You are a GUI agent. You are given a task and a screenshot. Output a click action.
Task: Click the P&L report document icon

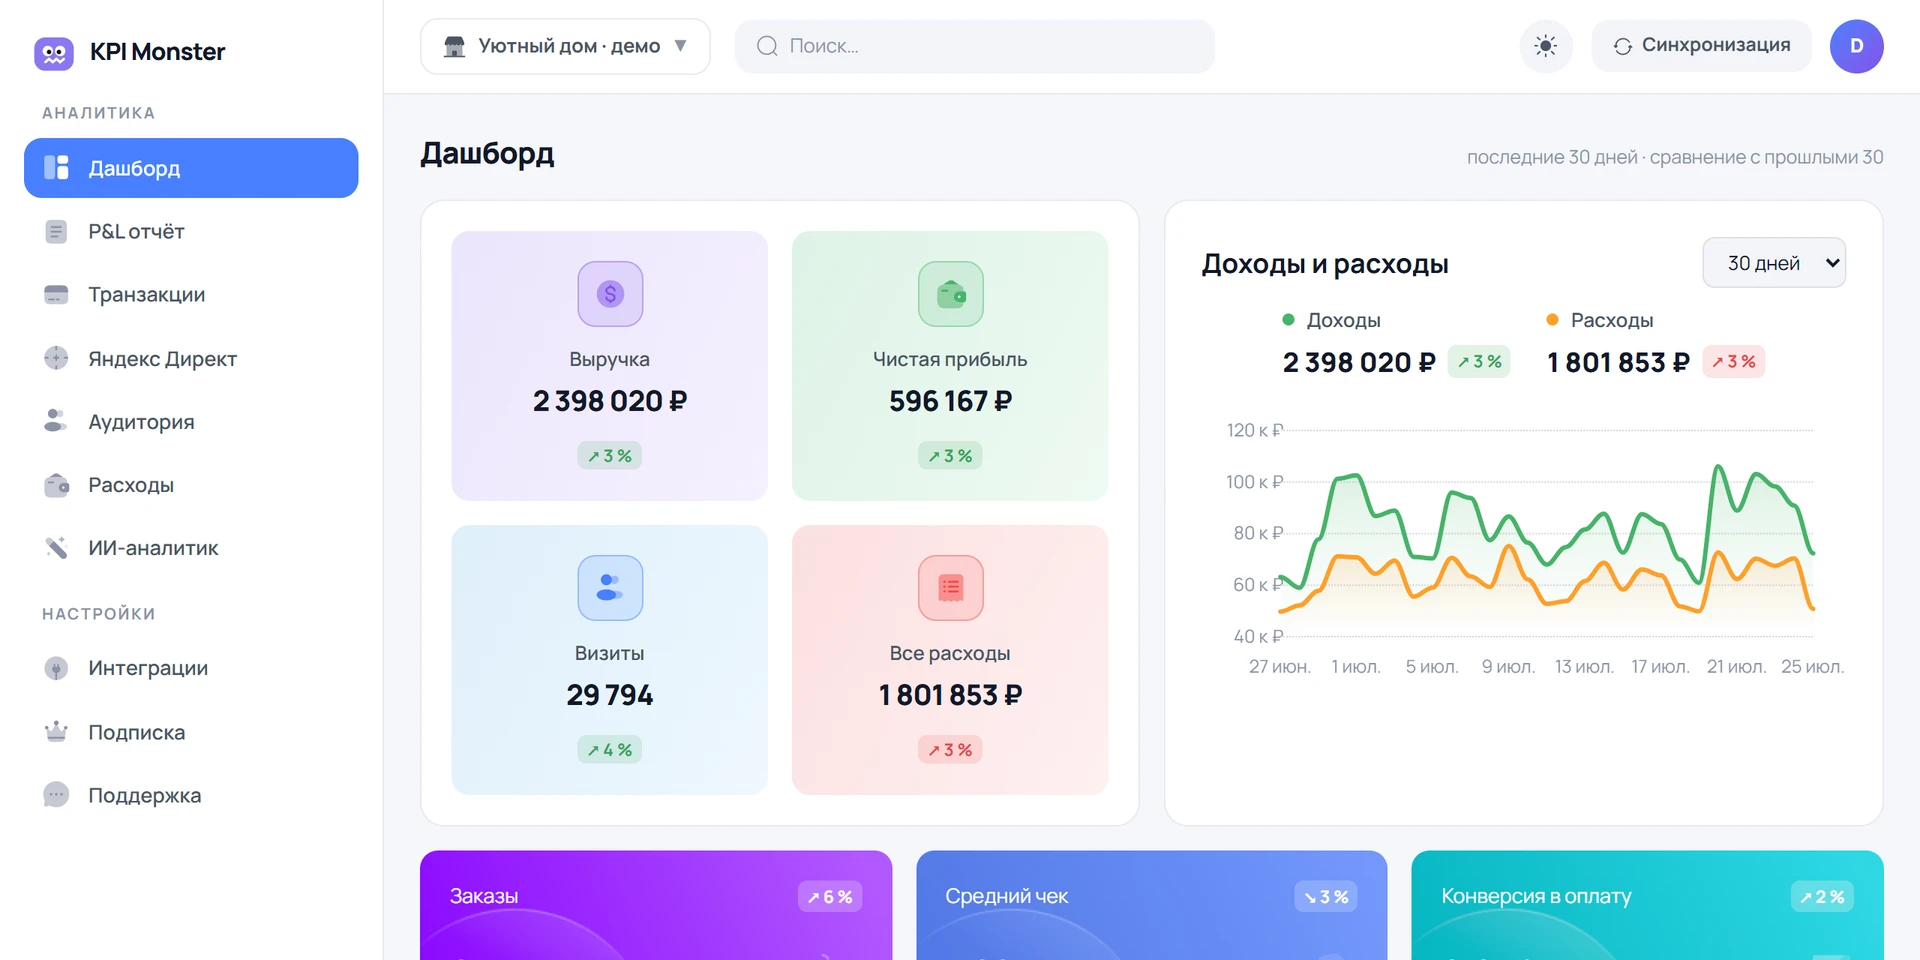(x=56, y=232)
